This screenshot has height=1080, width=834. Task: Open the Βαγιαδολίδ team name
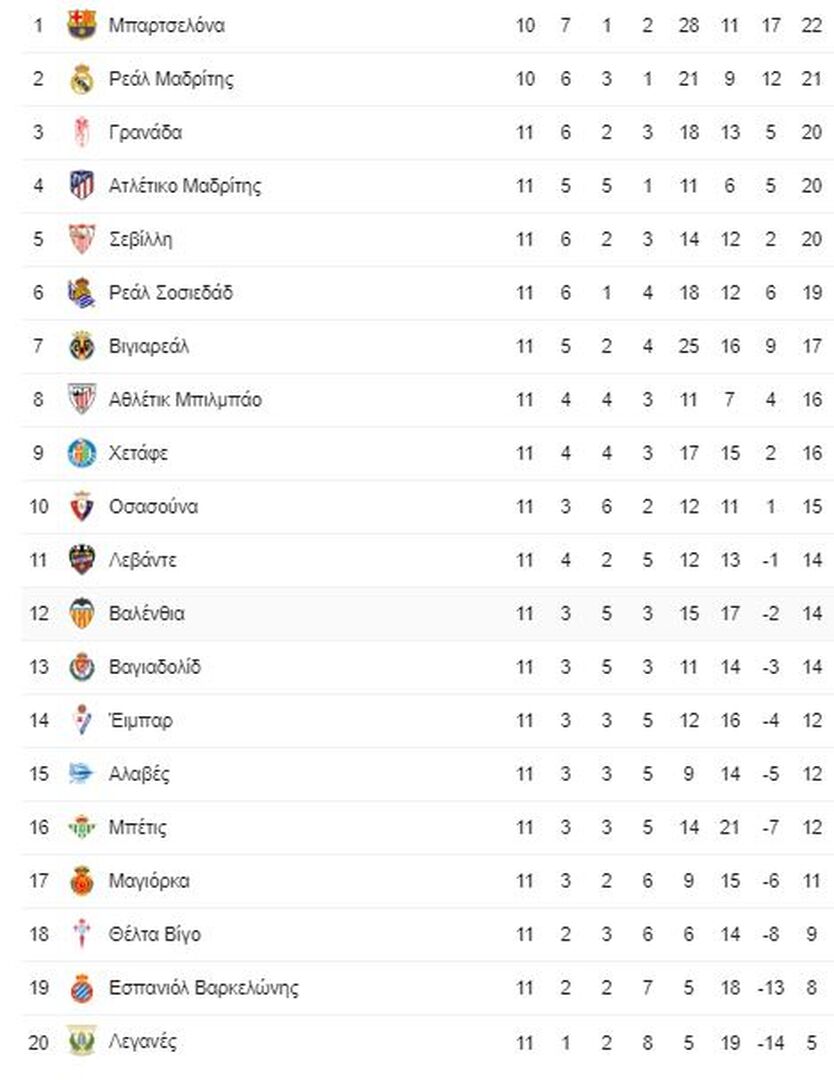tap(155, 667)
